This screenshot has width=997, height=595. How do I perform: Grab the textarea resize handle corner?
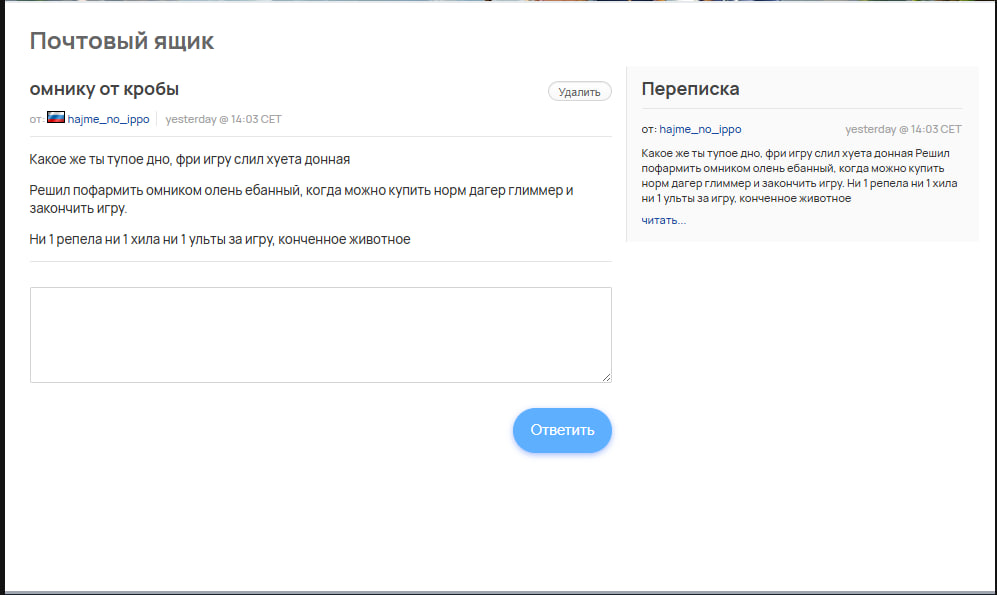click(607, 378)
